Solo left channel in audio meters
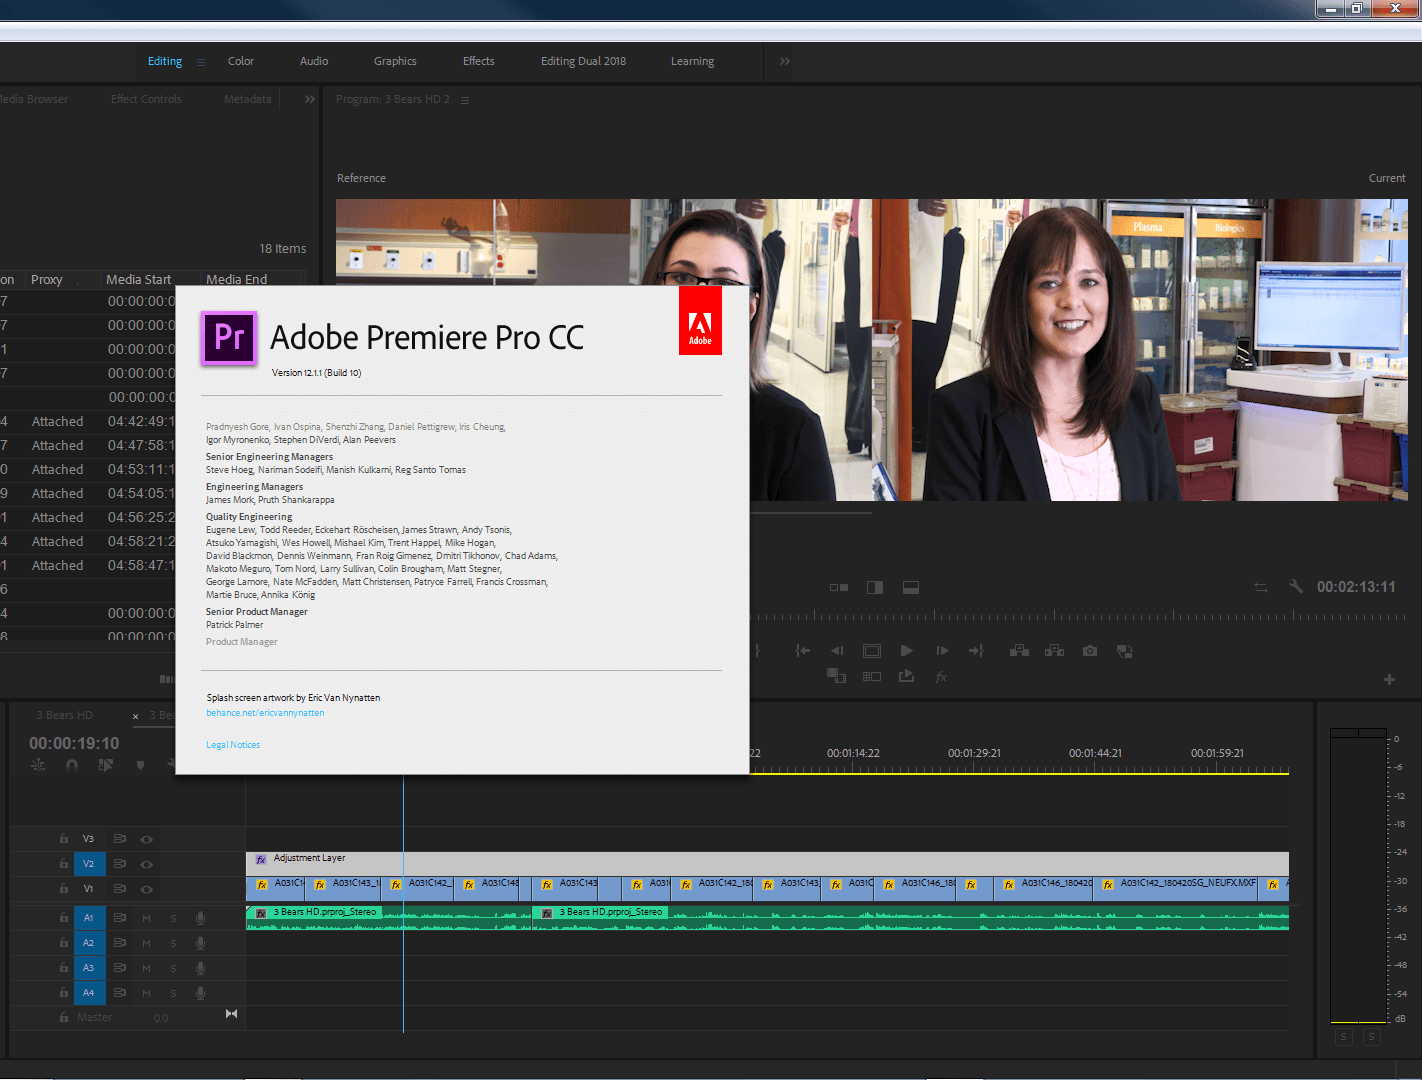The height and width of the screenshot is (1080, 1422). click(1344, 1038)
